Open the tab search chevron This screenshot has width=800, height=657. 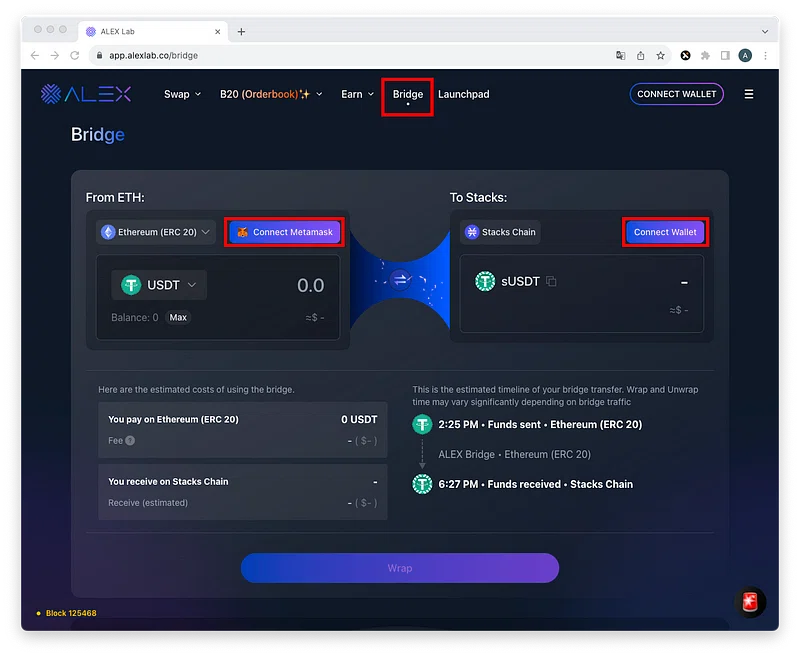click(x=765, y=32)
